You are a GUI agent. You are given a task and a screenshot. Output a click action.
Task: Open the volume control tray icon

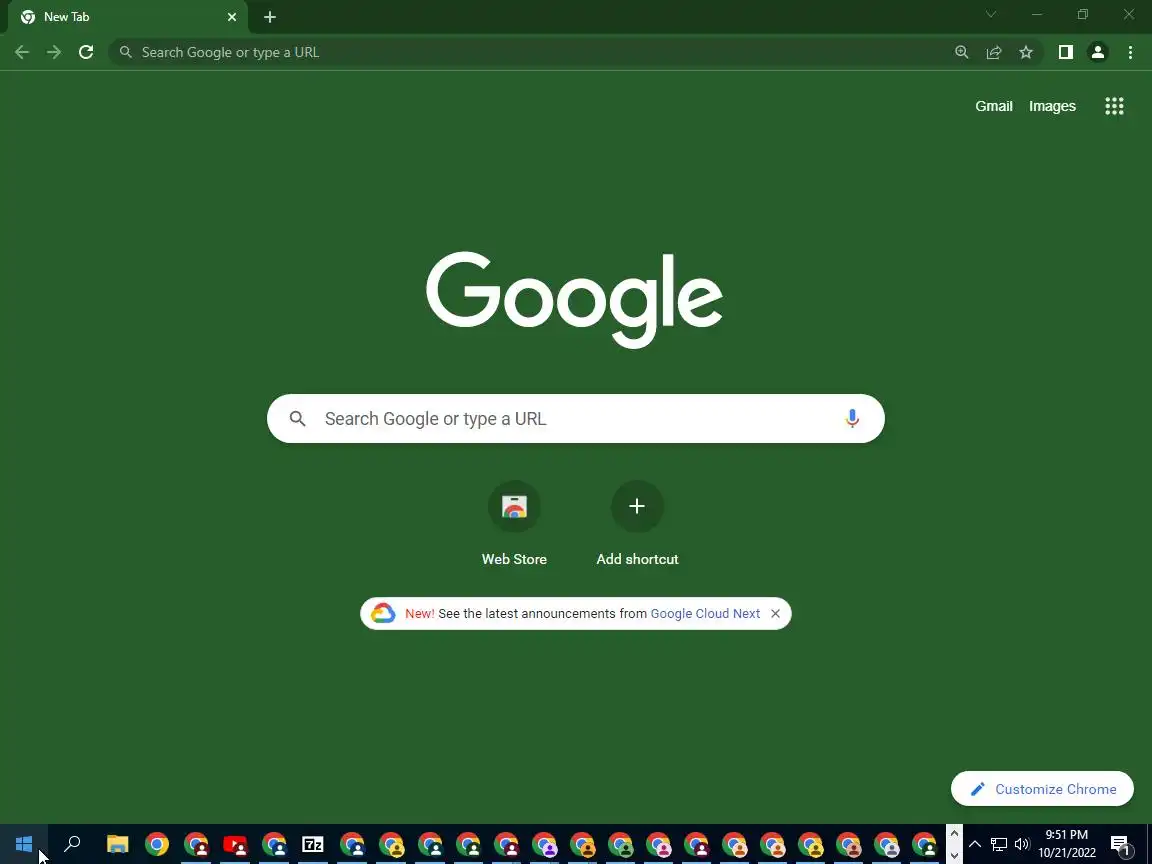1022,844
